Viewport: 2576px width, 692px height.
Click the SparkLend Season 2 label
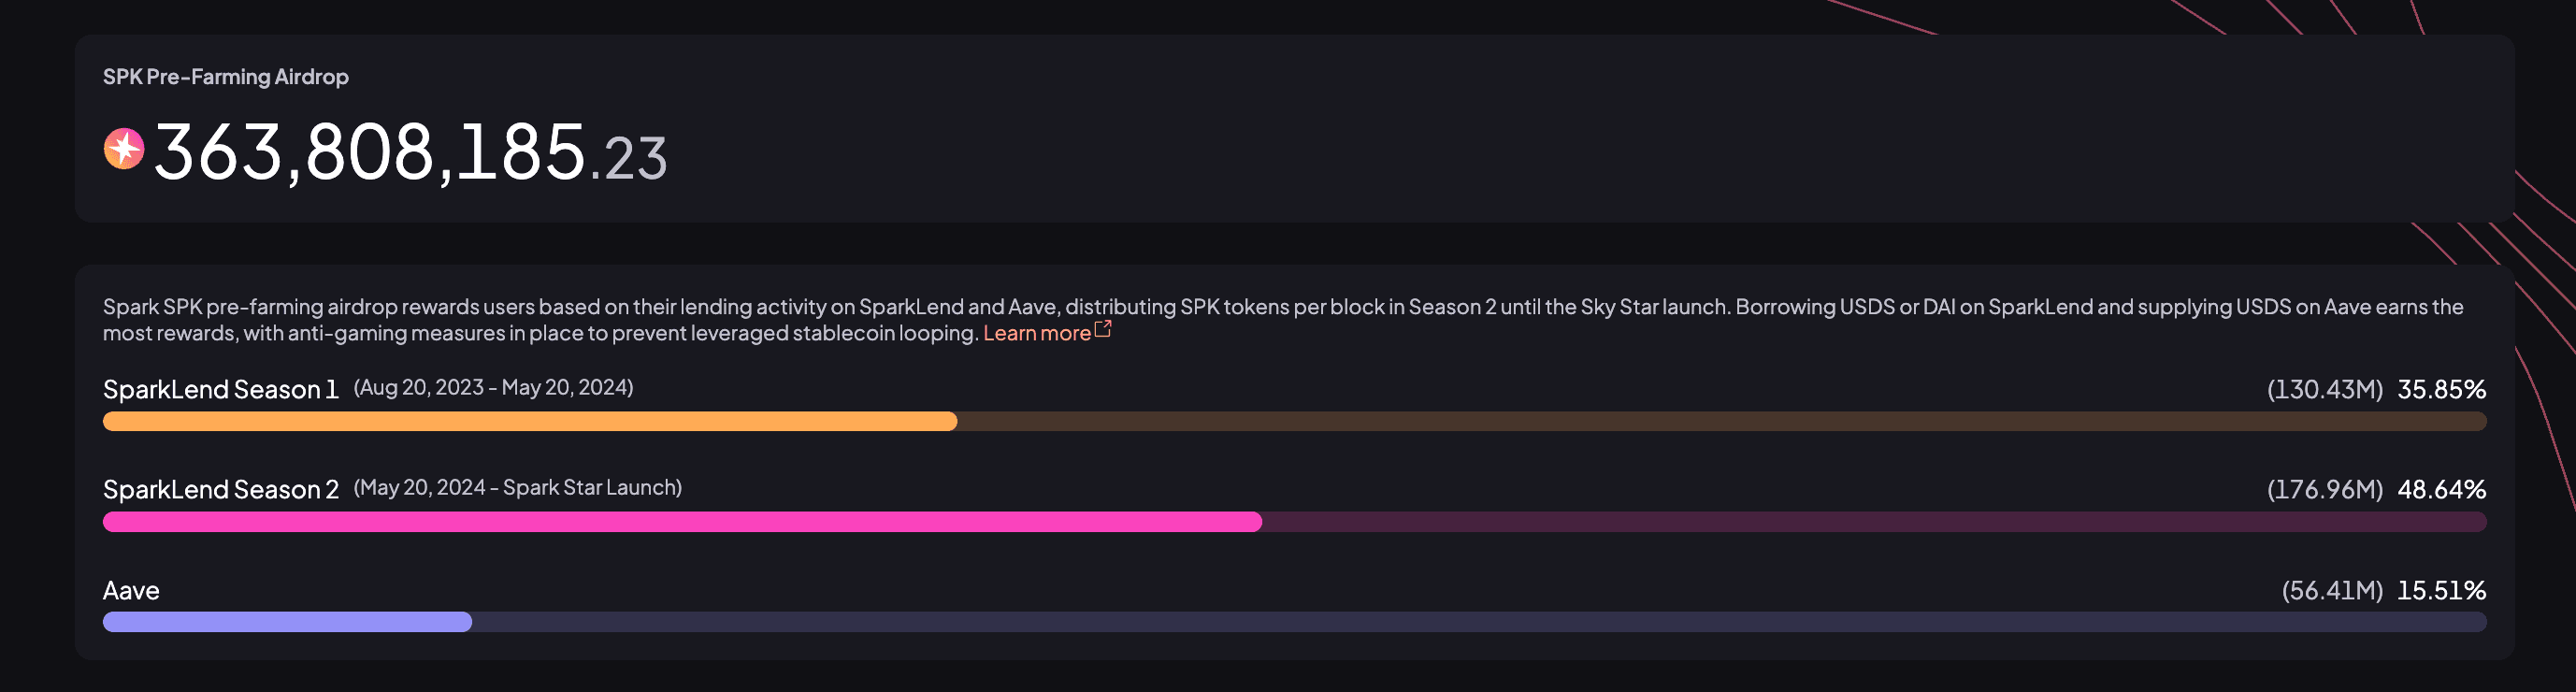[221, 489]
